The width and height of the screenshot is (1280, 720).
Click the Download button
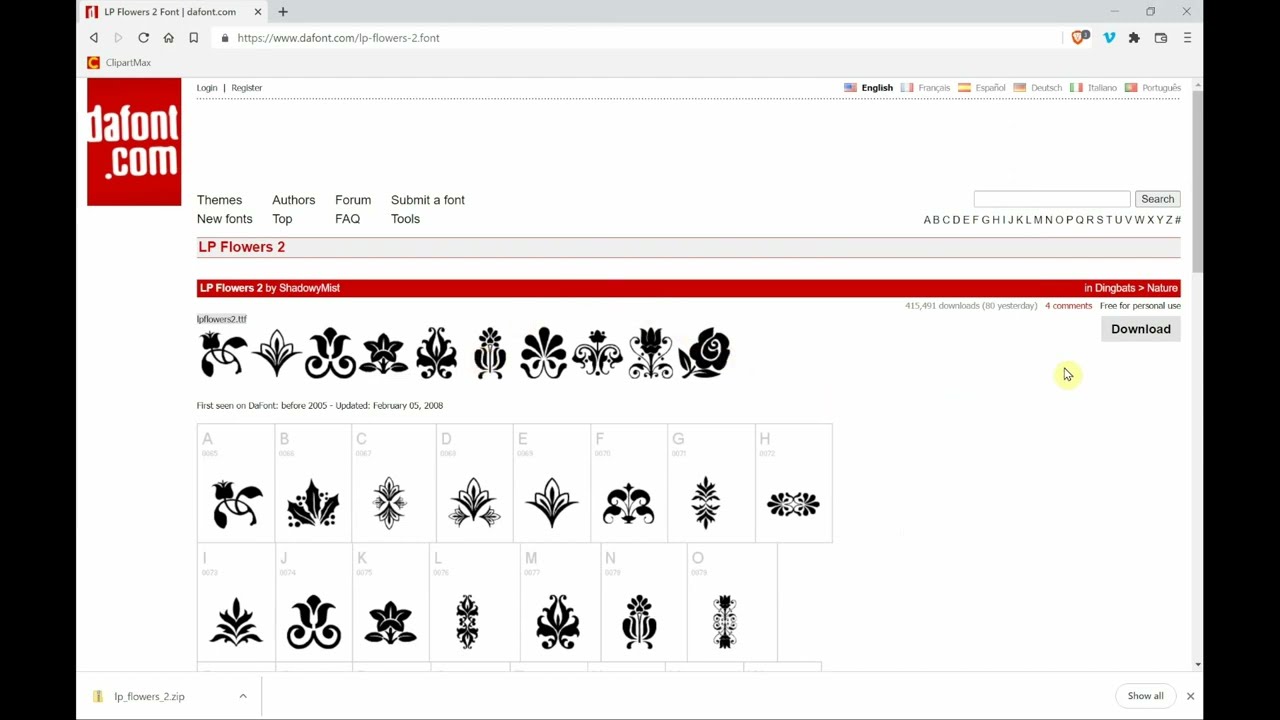click(1141, 329)
